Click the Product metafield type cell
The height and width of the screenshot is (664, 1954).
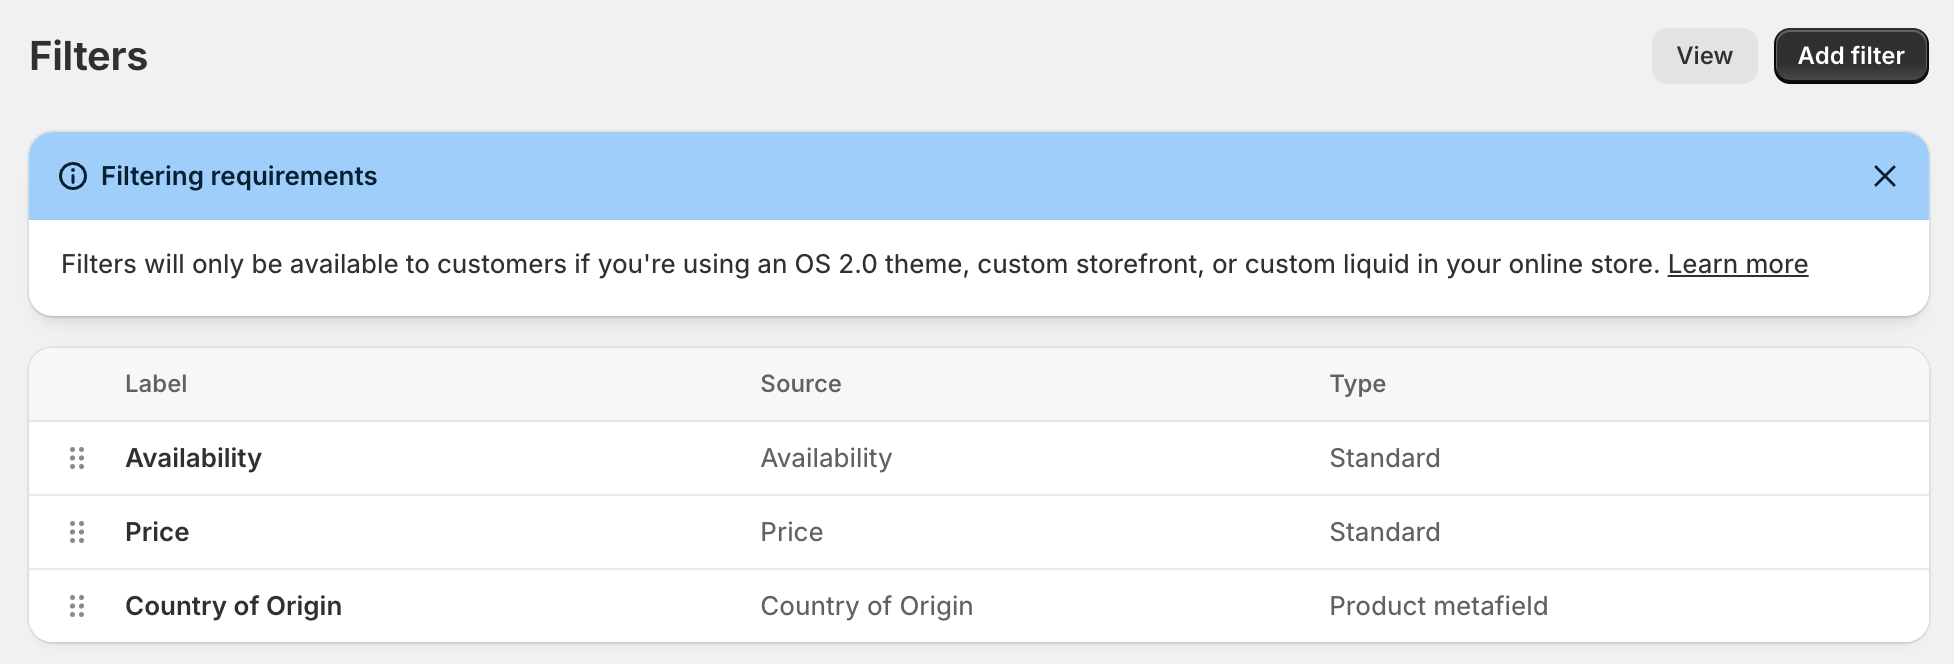[x=1438, y=606]
